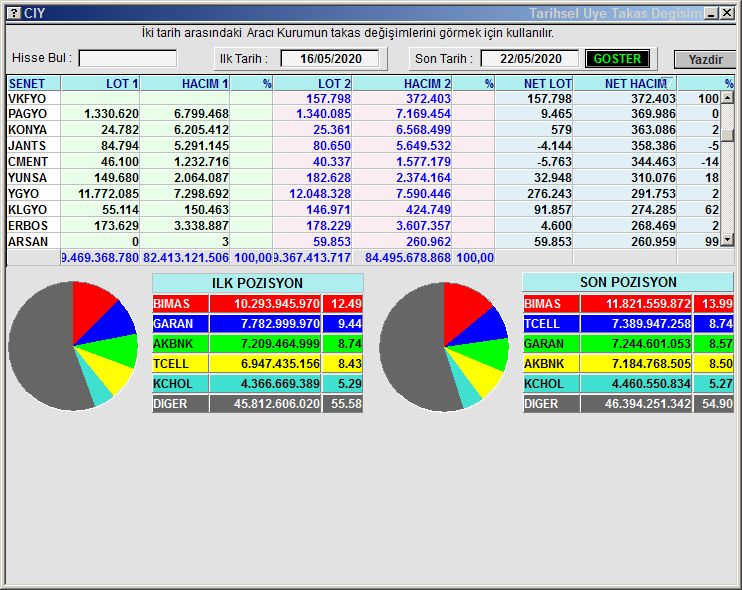The width and height of the screenshot is (742, 590).
Task: Sort by the NET HACIM column header
Action: (x=625, y=83)
